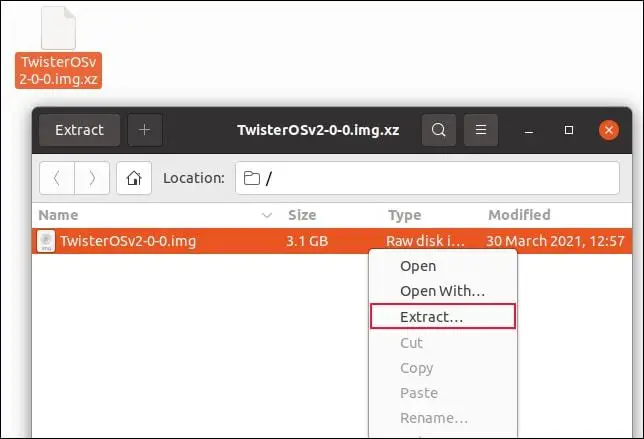This screenshot has width=644, height=439.
Task: Choose Open from context menu
Action: point(418,266)
